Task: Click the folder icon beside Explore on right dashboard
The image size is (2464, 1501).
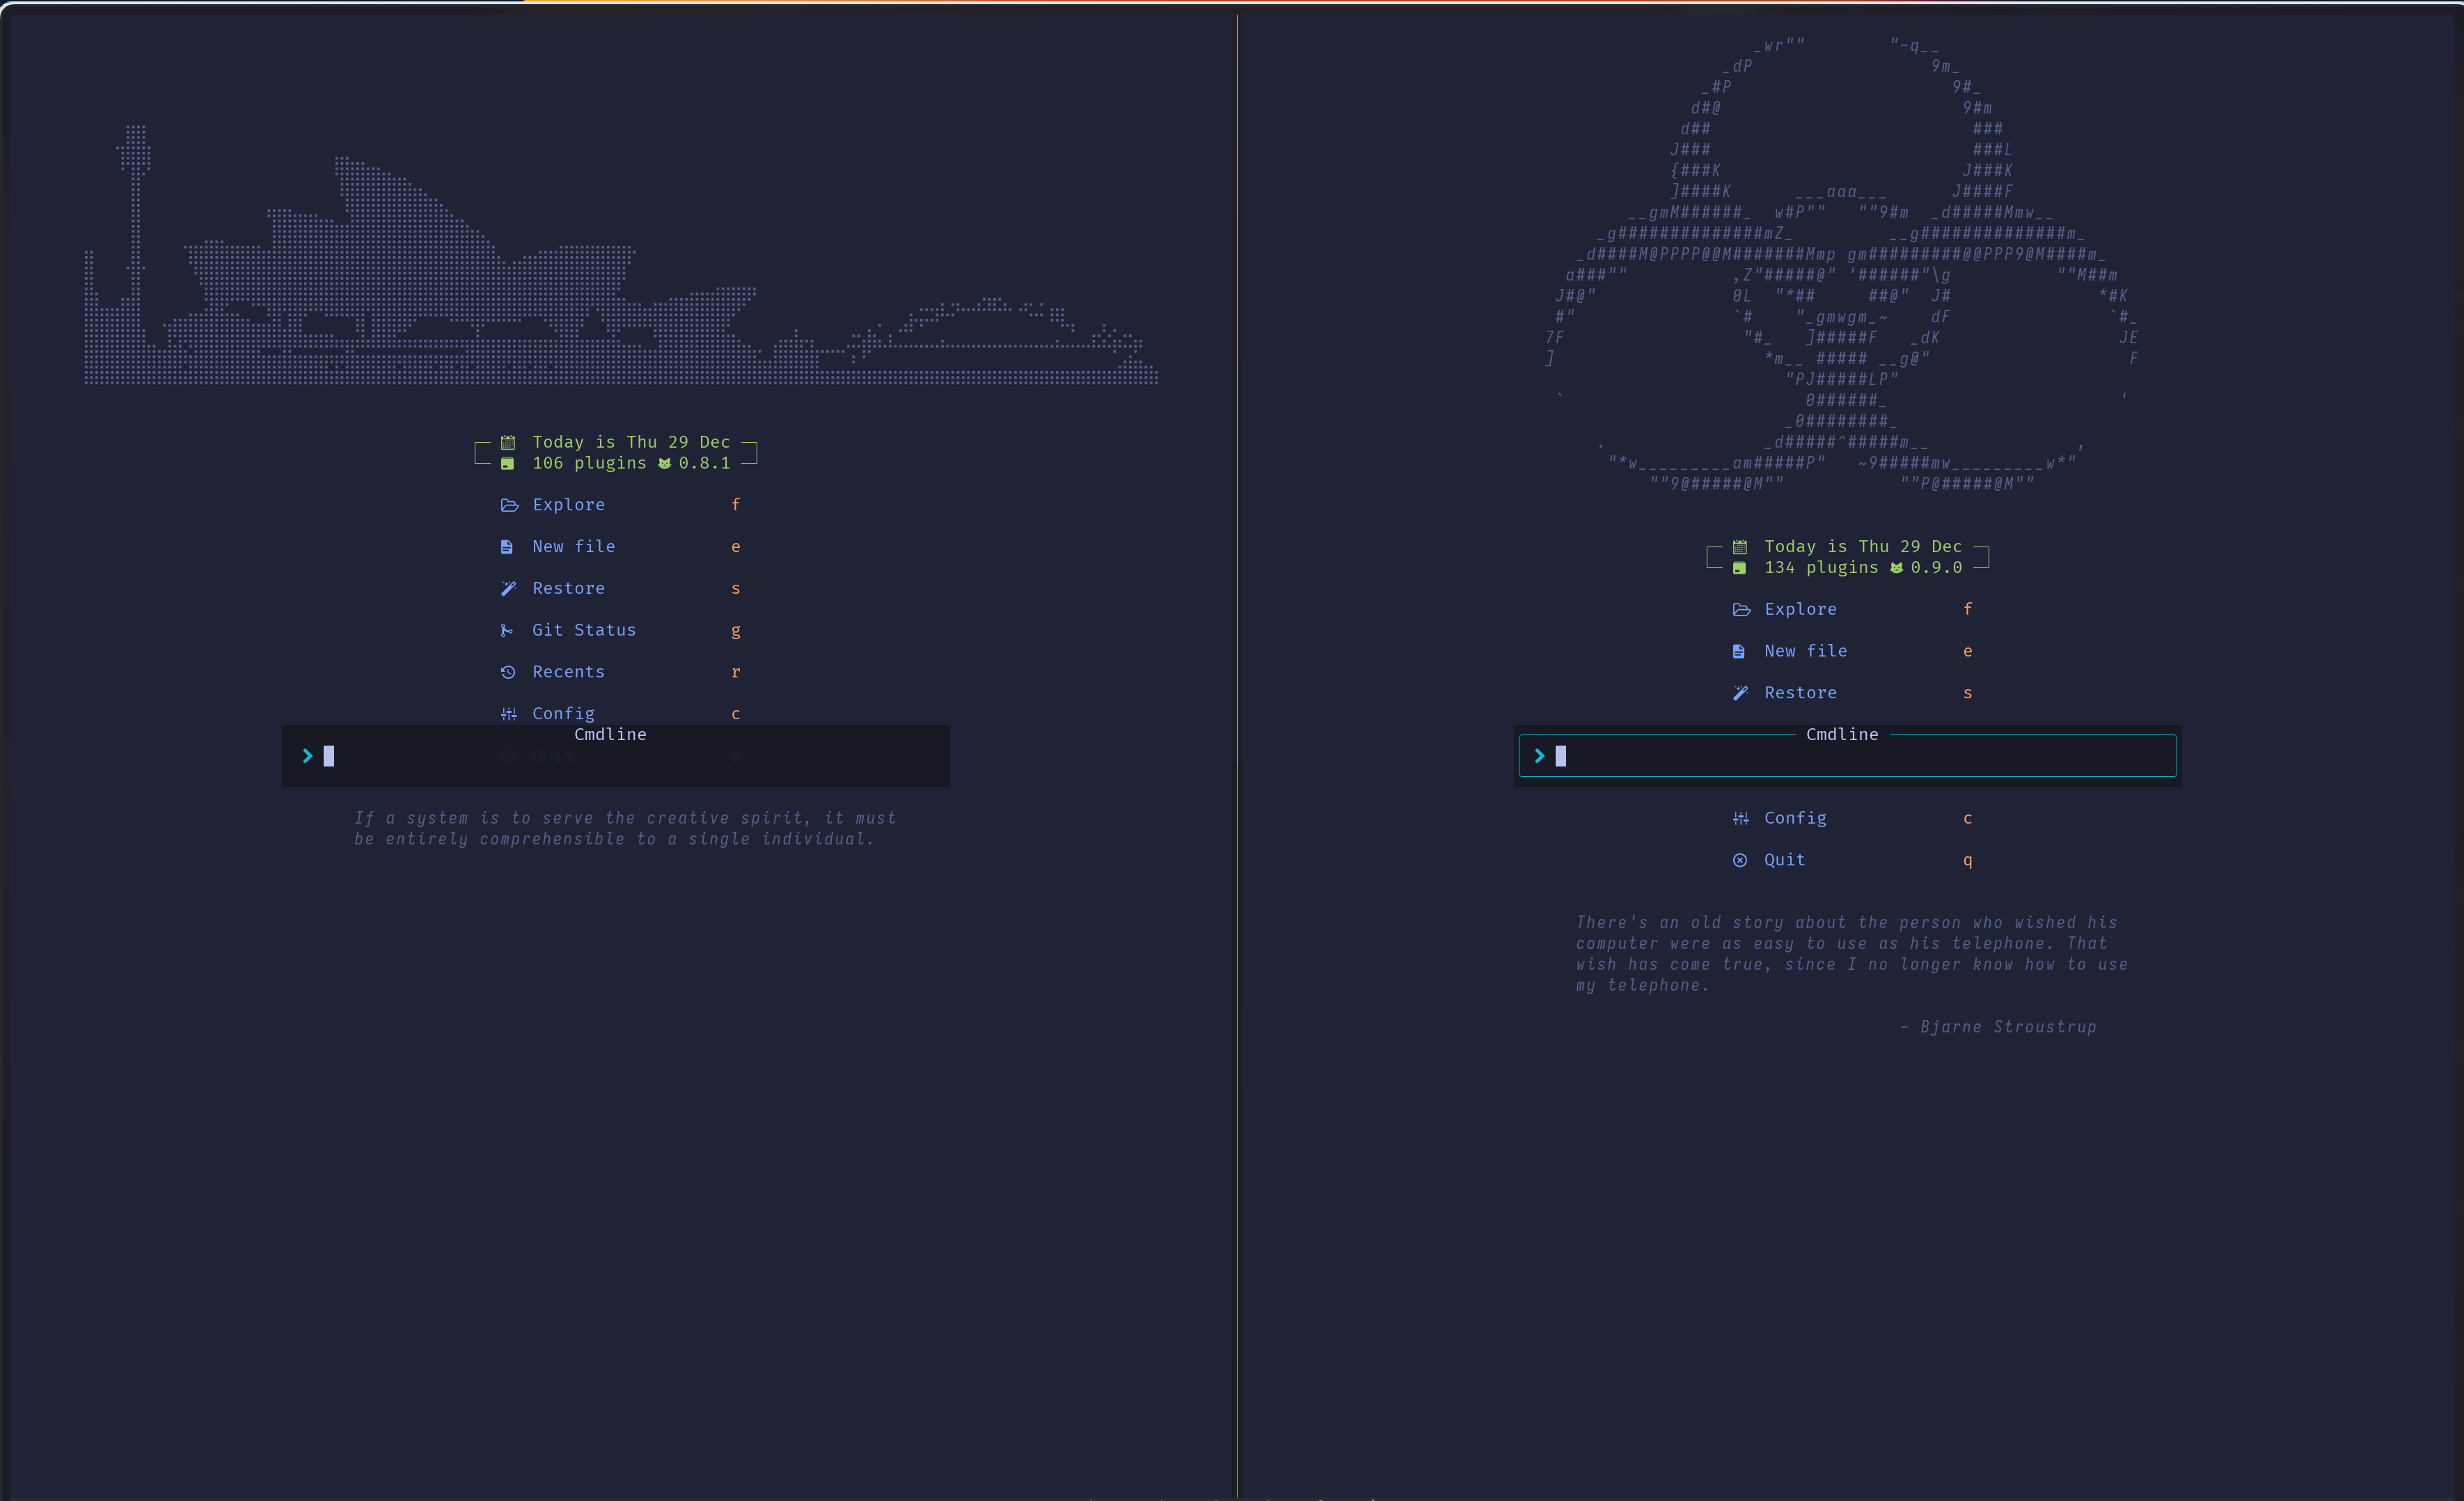Action: [x=1742, y=609]
